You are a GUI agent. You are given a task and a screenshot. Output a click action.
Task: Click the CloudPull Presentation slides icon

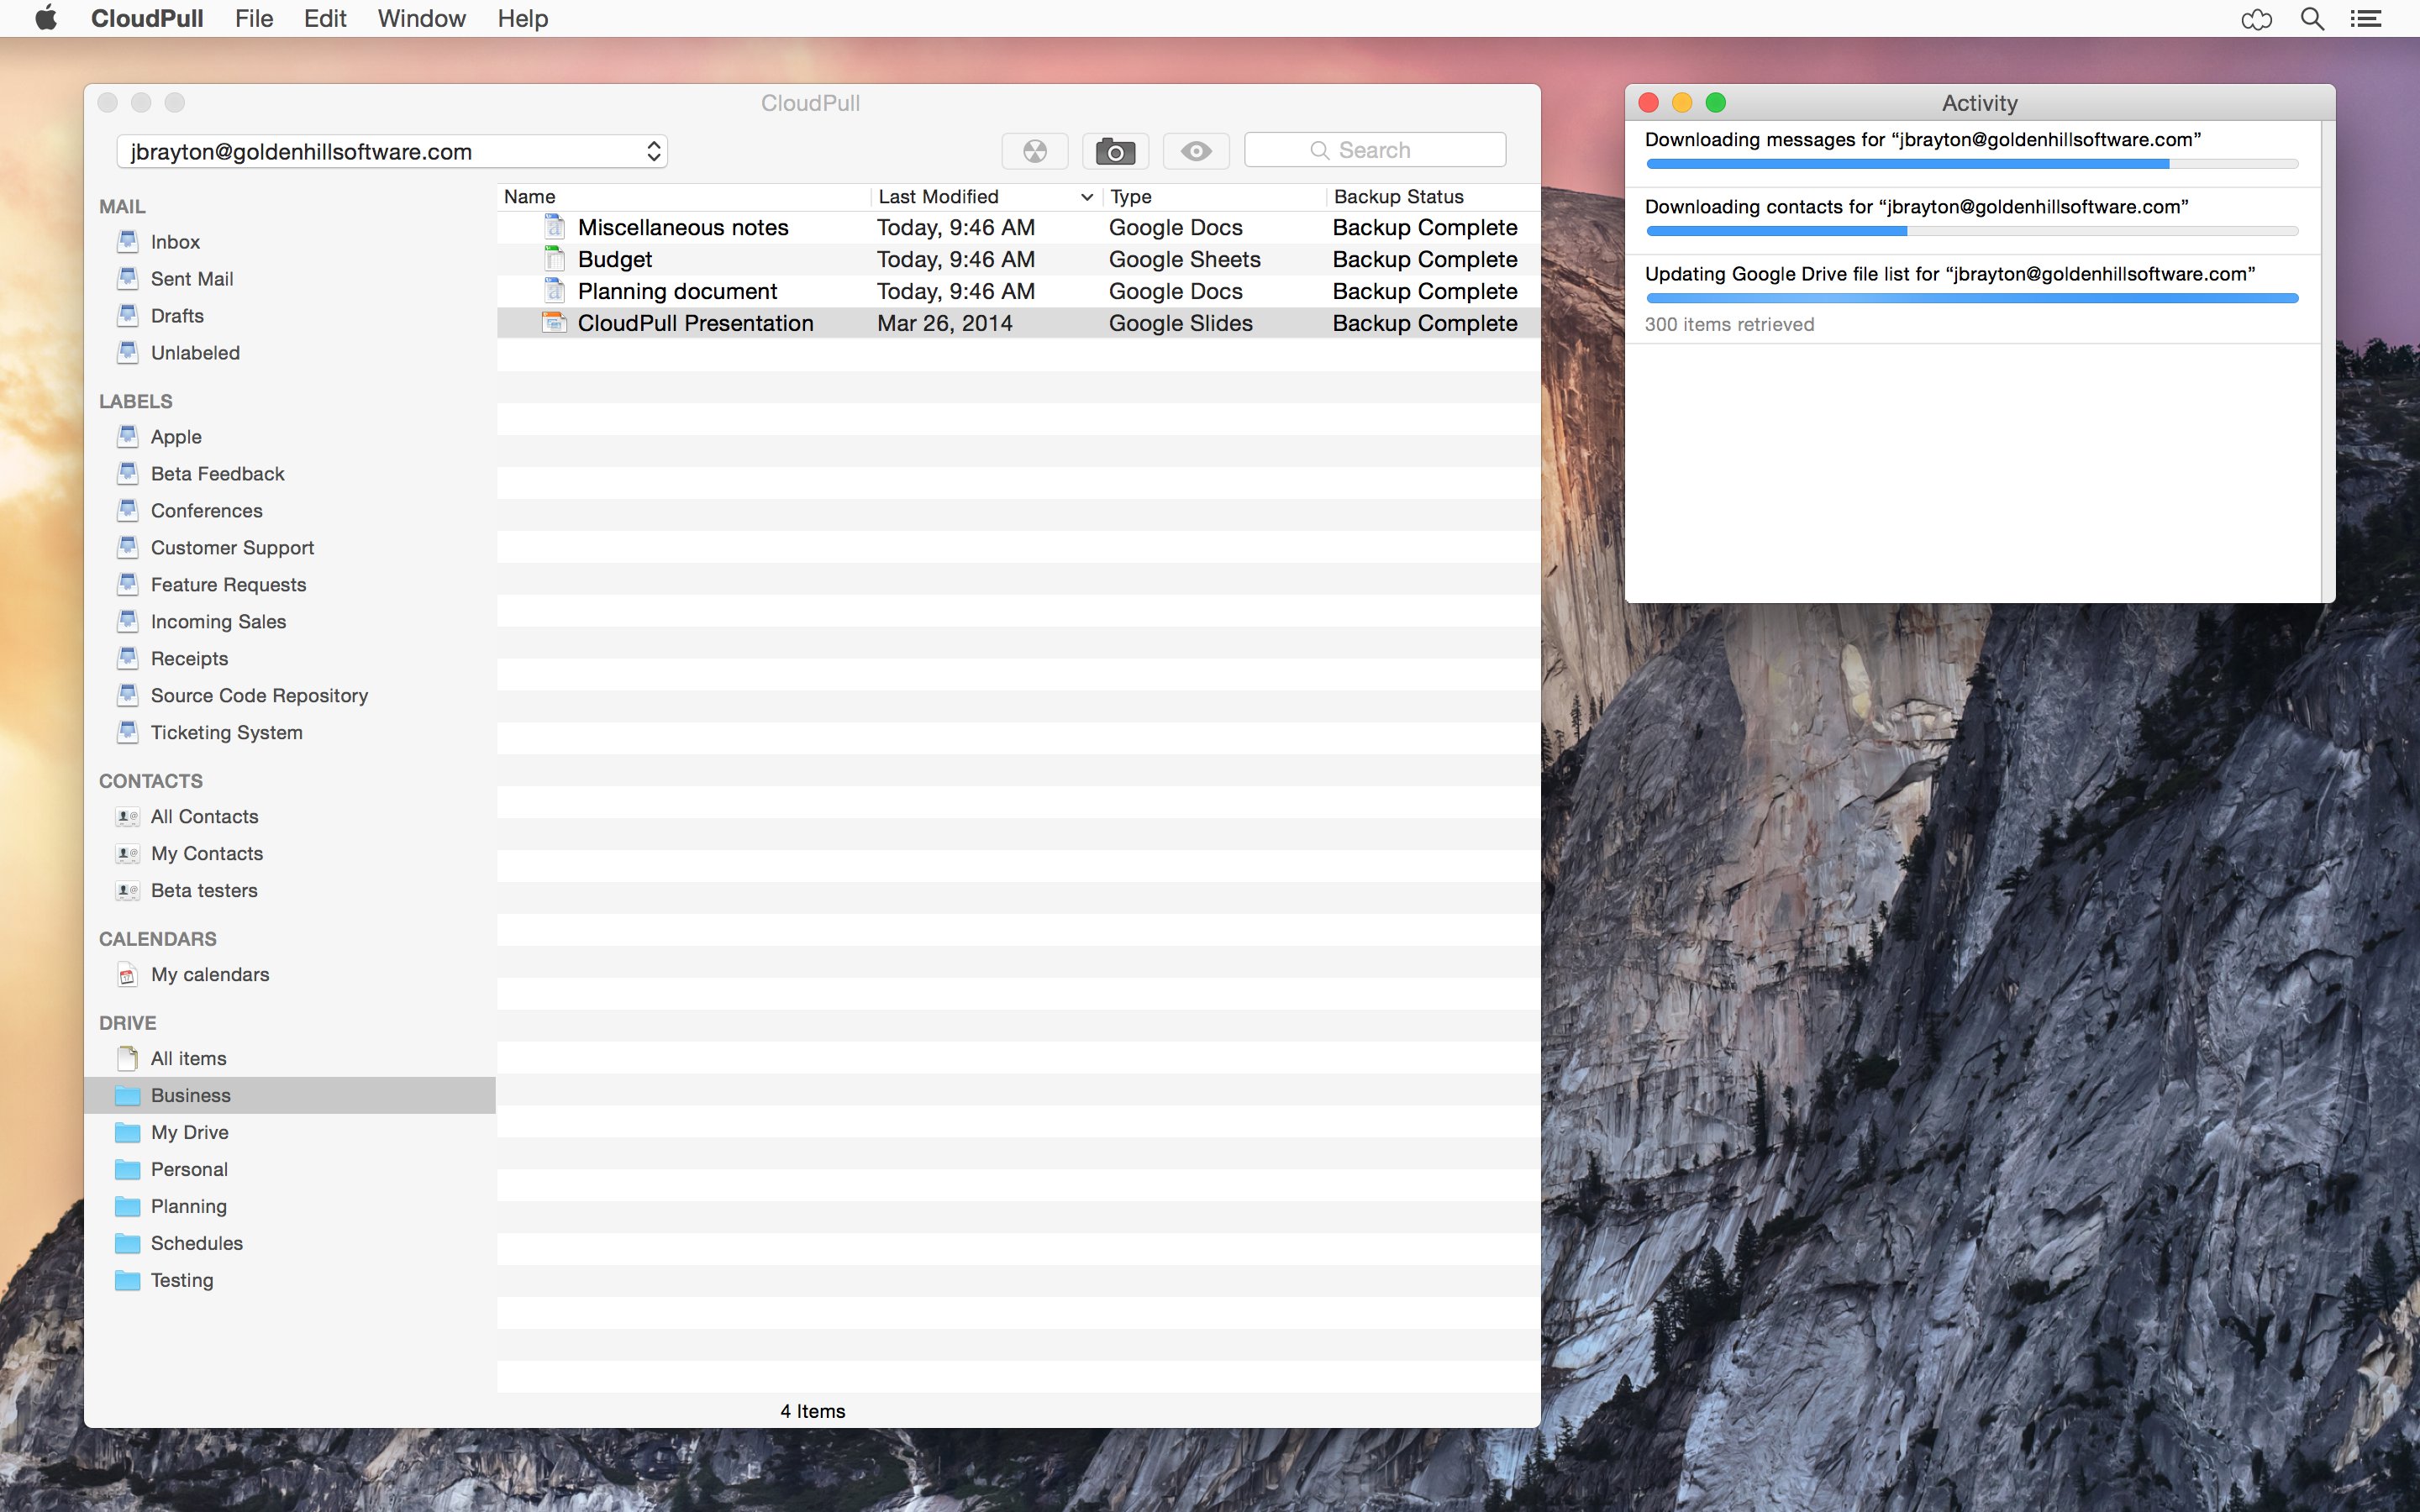tap(555, 323)
